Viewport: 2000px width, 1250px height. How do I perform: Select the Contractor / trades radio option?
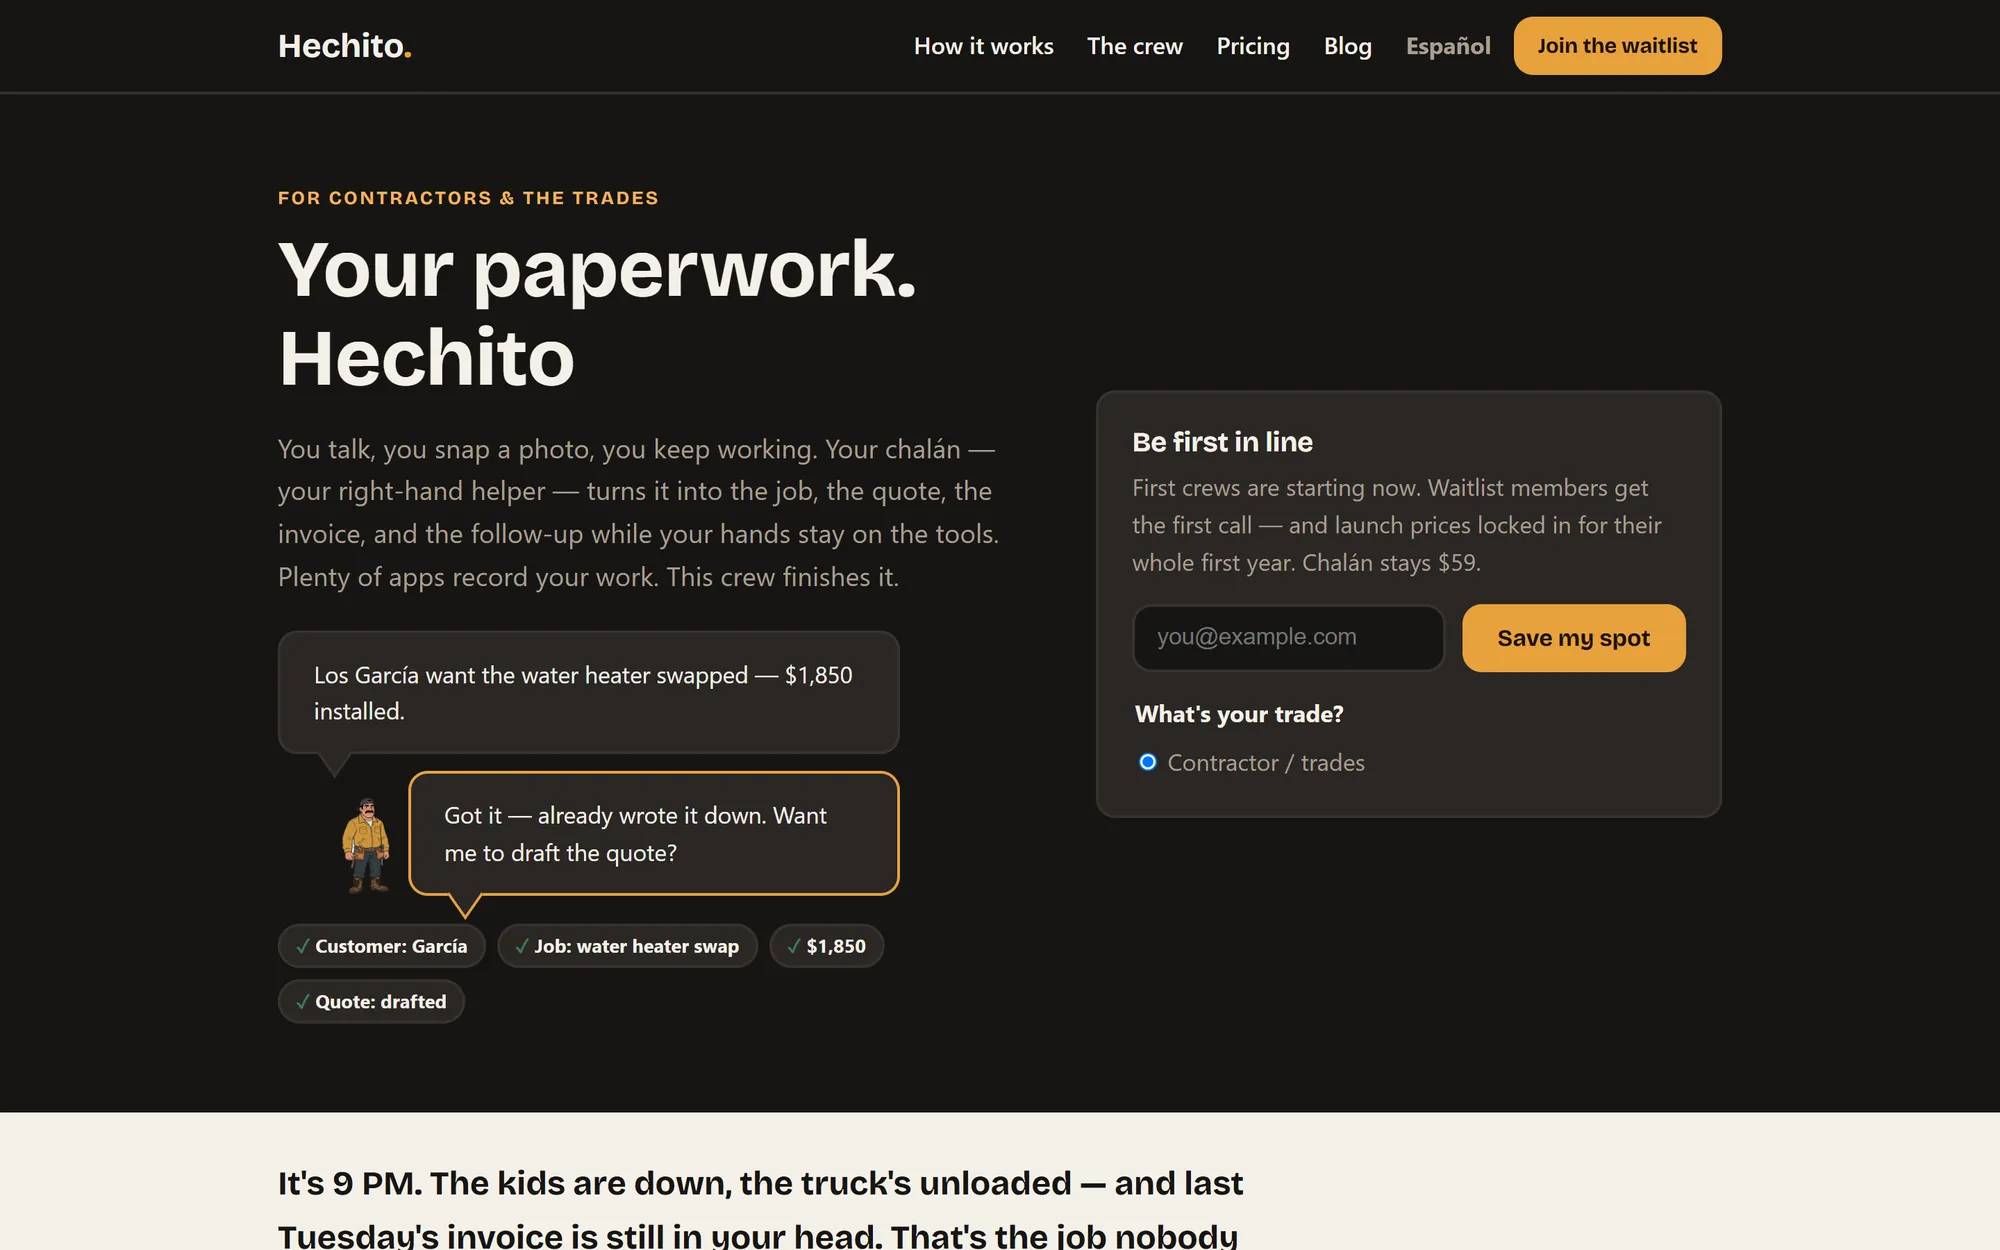(1148, 762)
